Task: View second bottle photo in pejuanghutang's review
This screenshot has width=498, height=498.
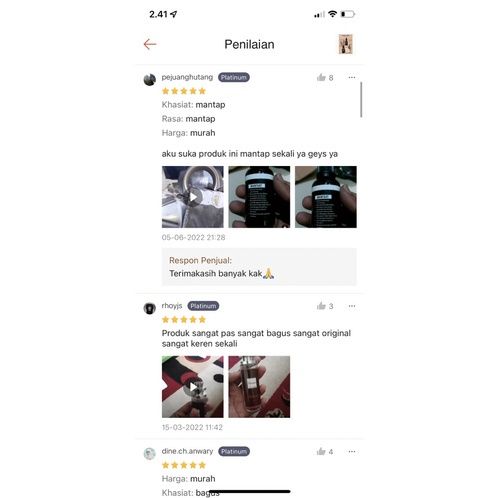Action: point(259,197)
